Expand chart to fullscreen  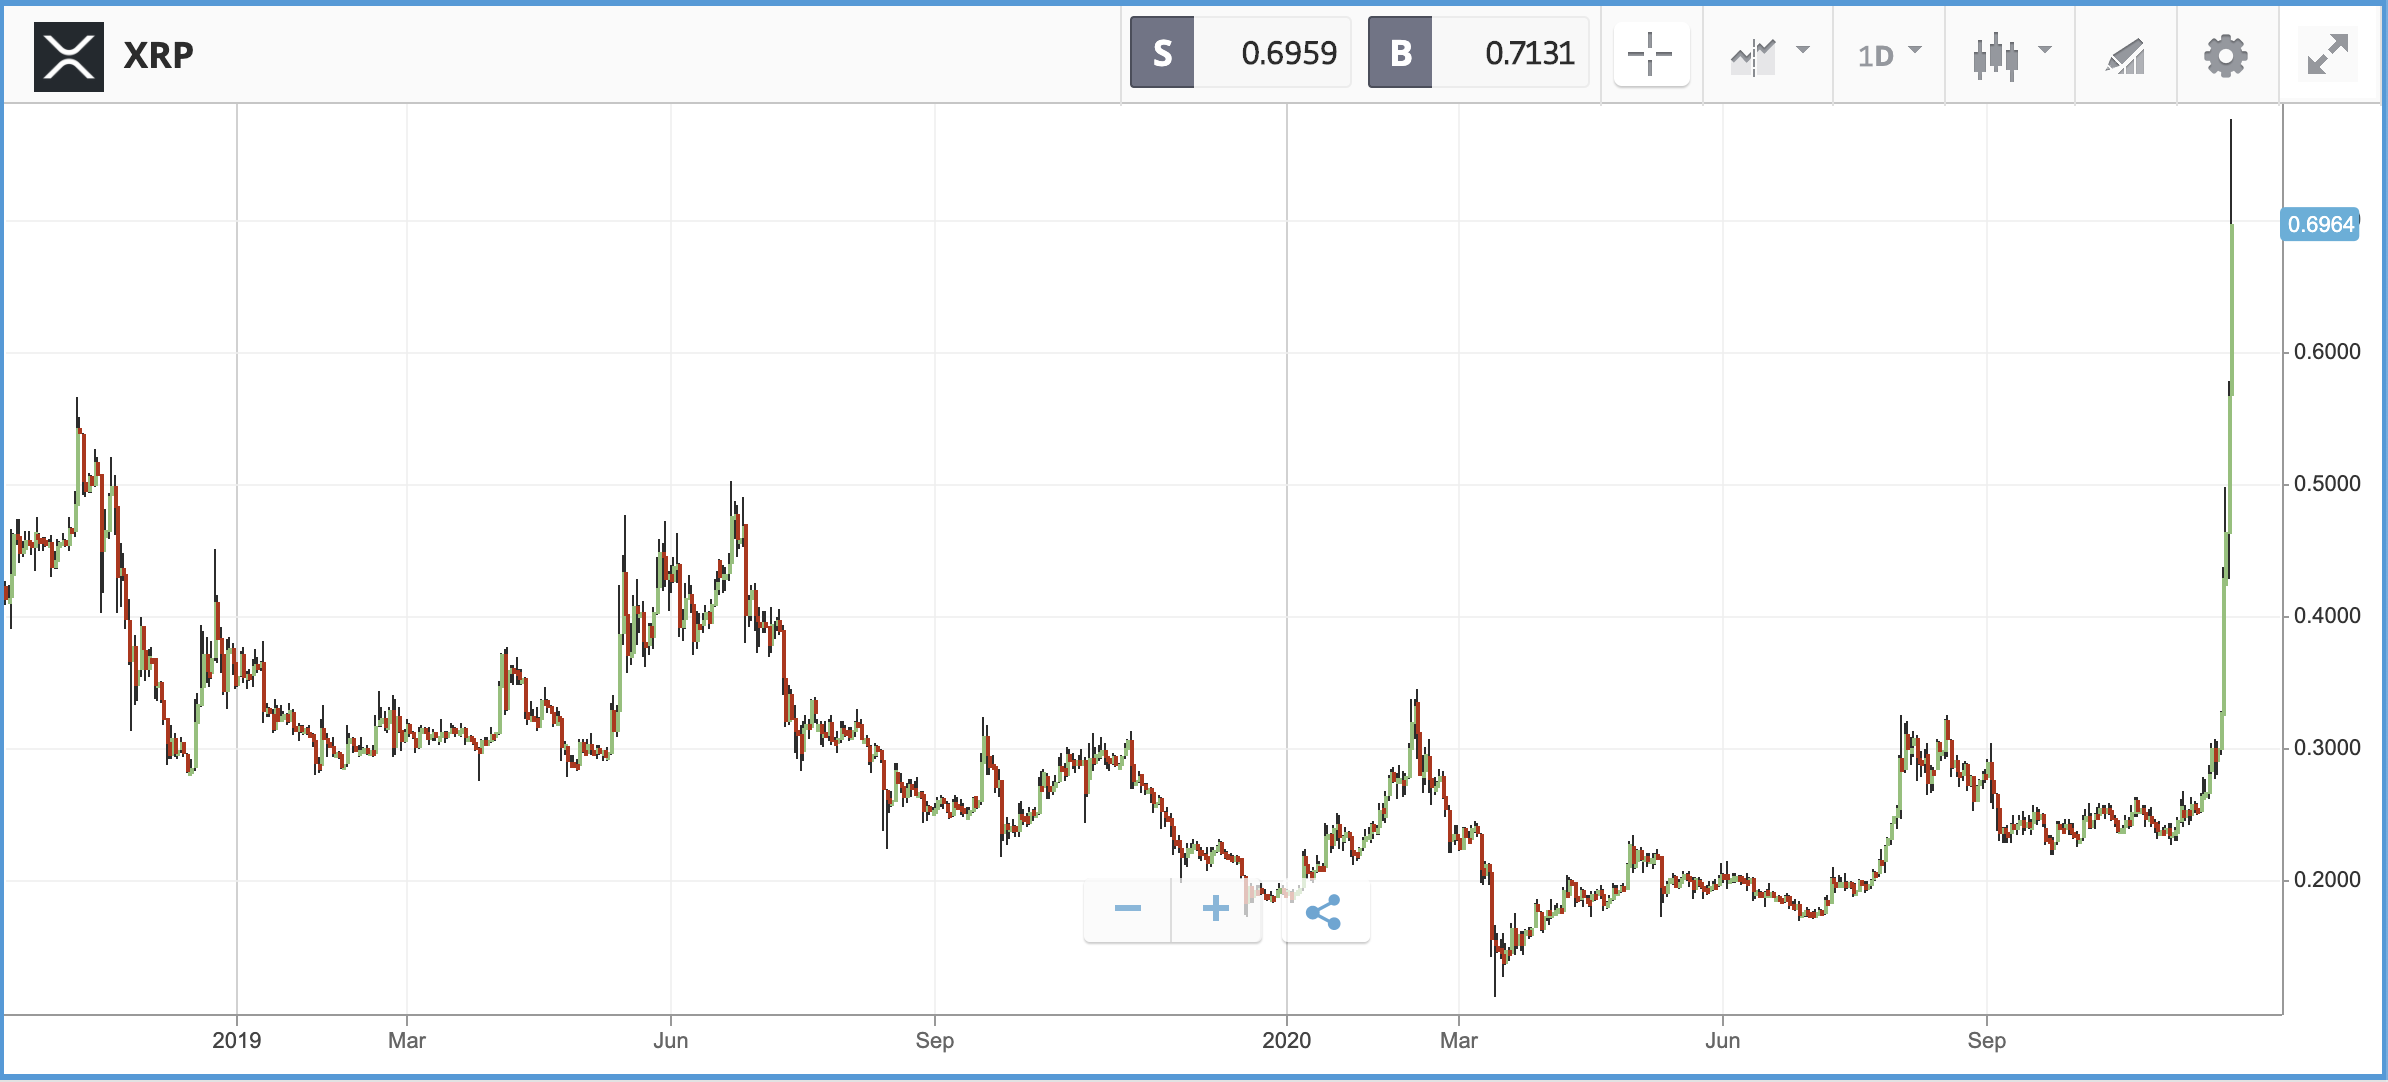point(2328,54)
